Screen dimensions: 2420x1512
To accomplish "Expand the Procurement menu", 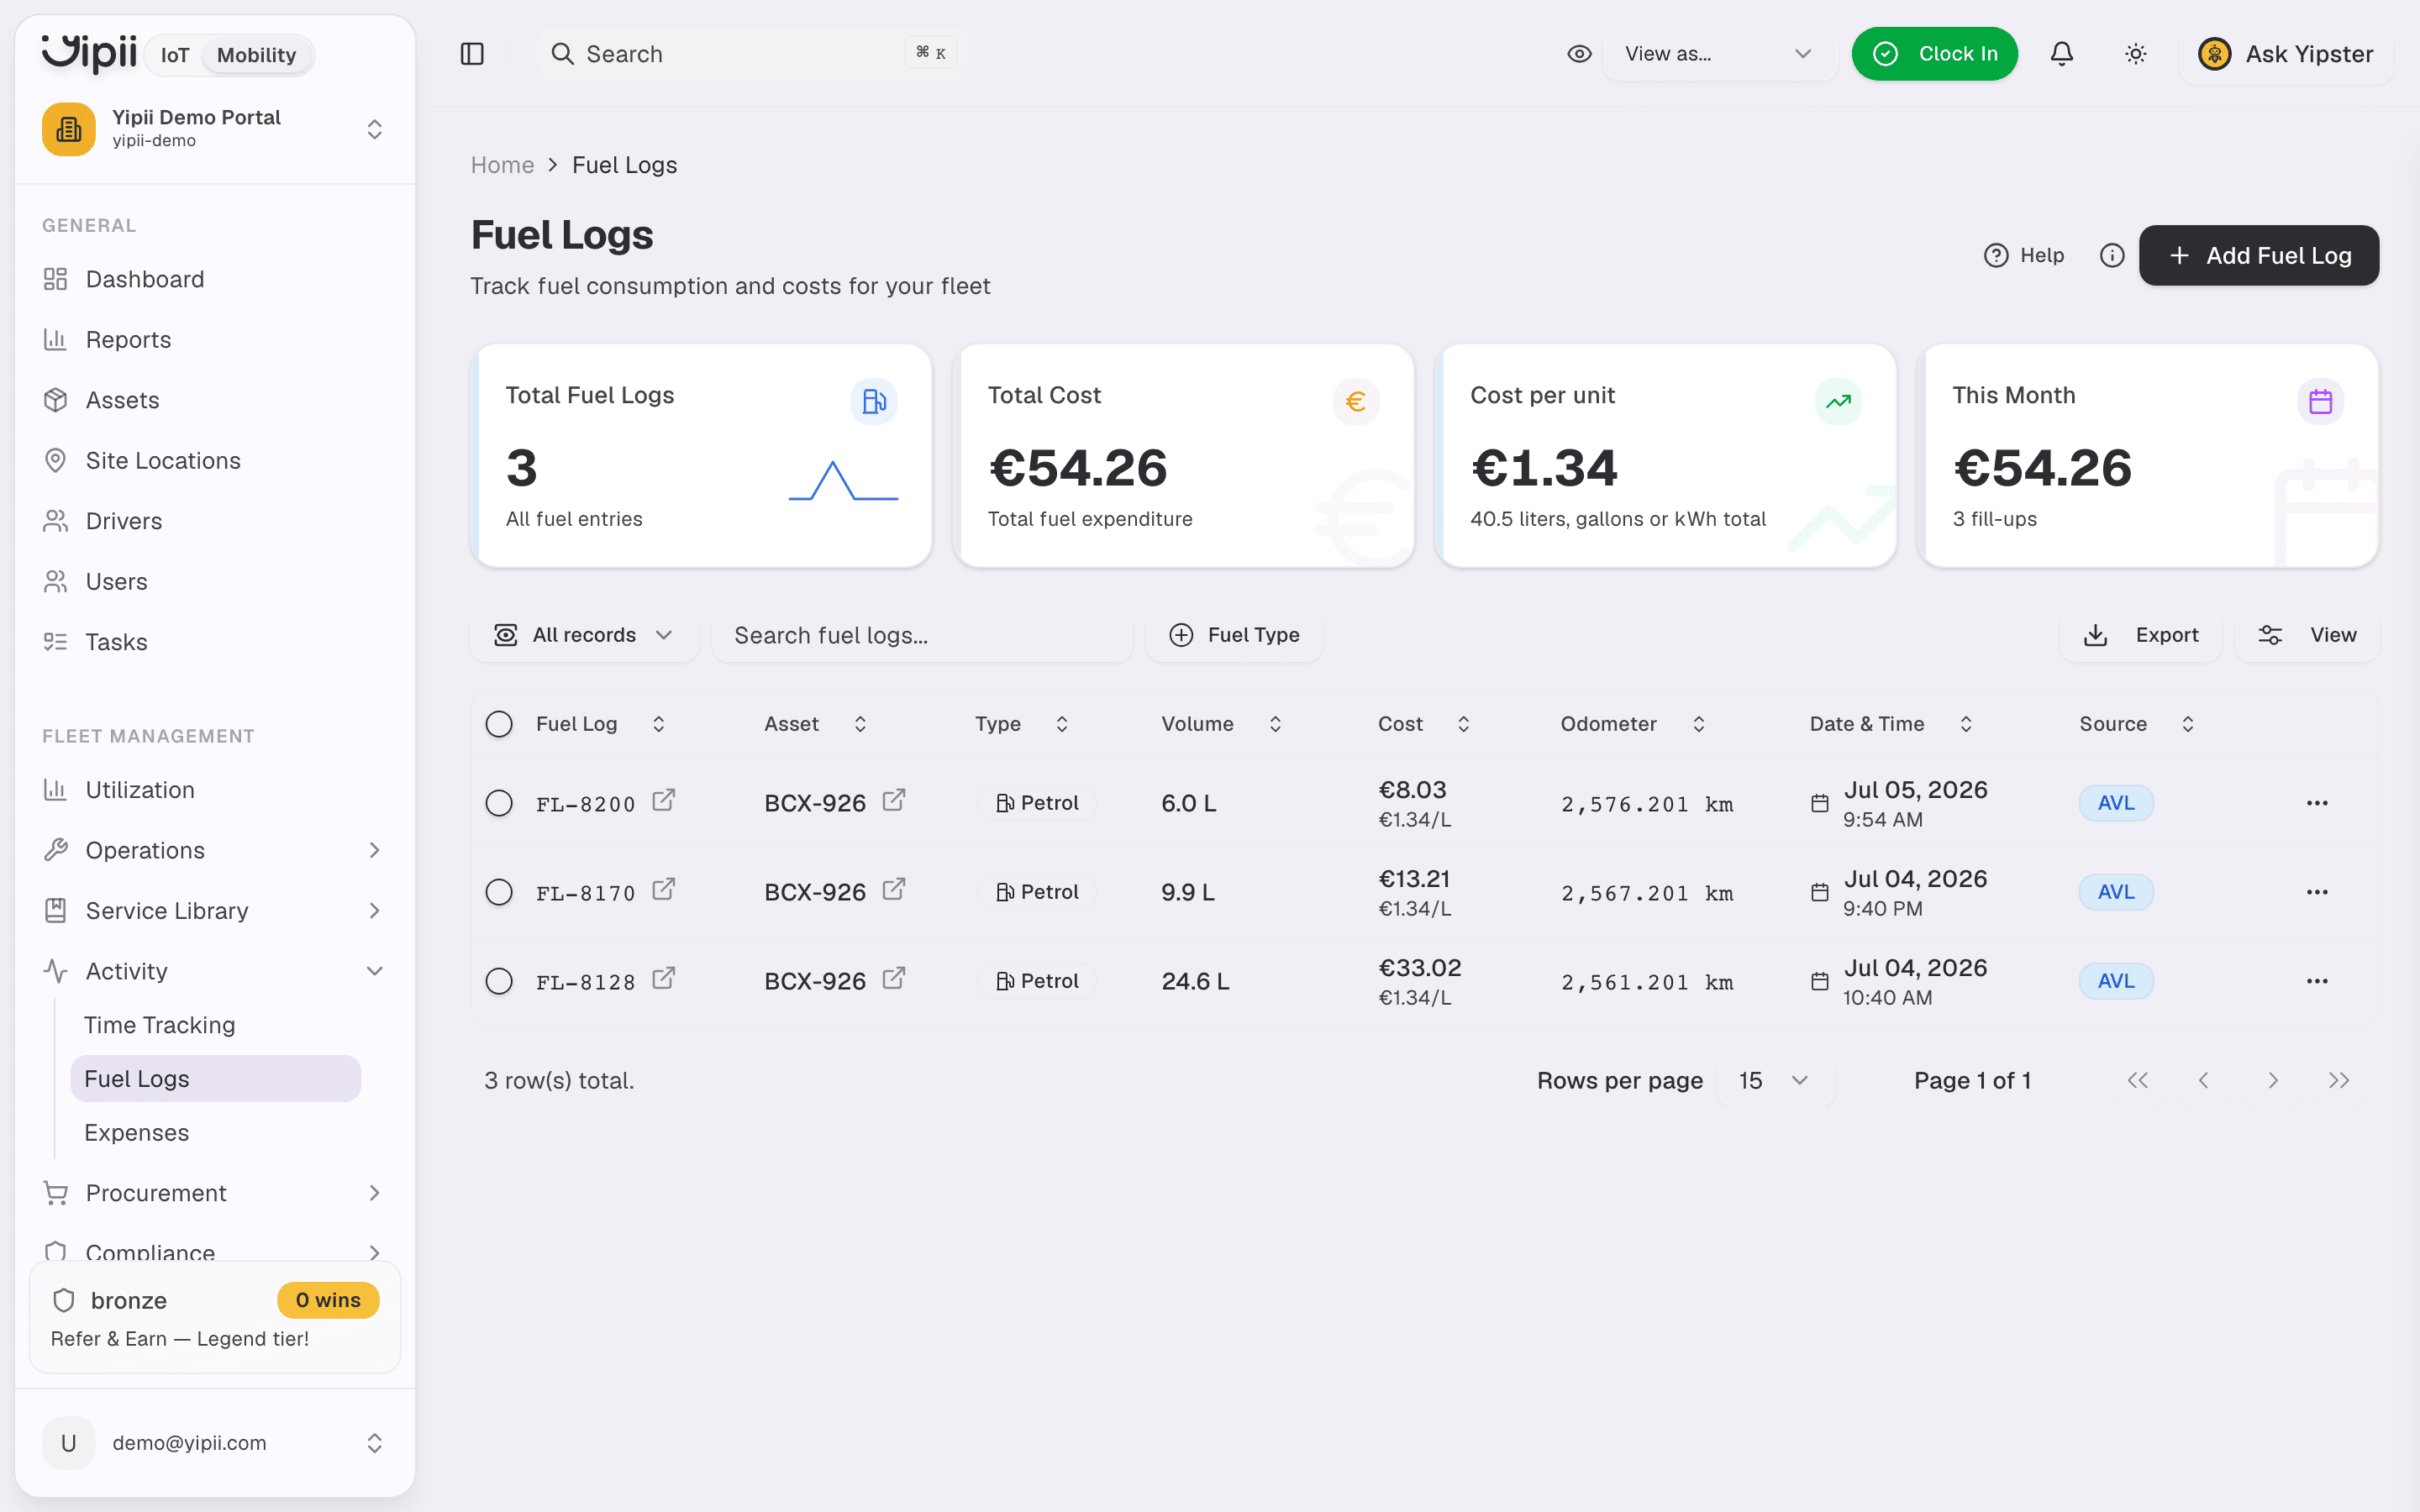I will [x=214, y=1193].
